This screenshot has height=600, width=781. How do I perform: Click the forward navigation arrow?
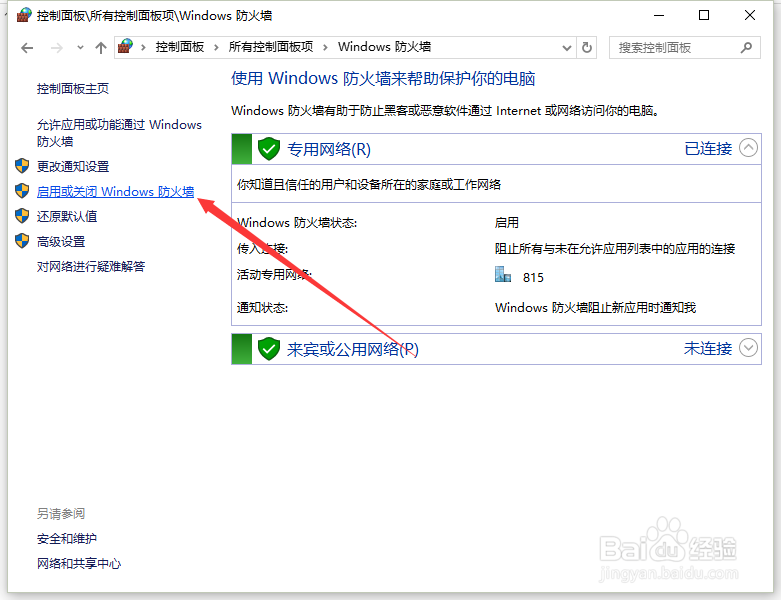[x=57, y=48]
